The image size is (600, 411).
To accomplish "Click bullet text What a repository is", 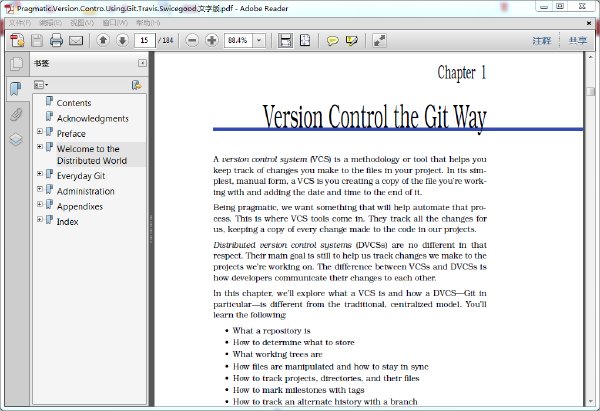I will pyautogui.click(x=271, y=331).
